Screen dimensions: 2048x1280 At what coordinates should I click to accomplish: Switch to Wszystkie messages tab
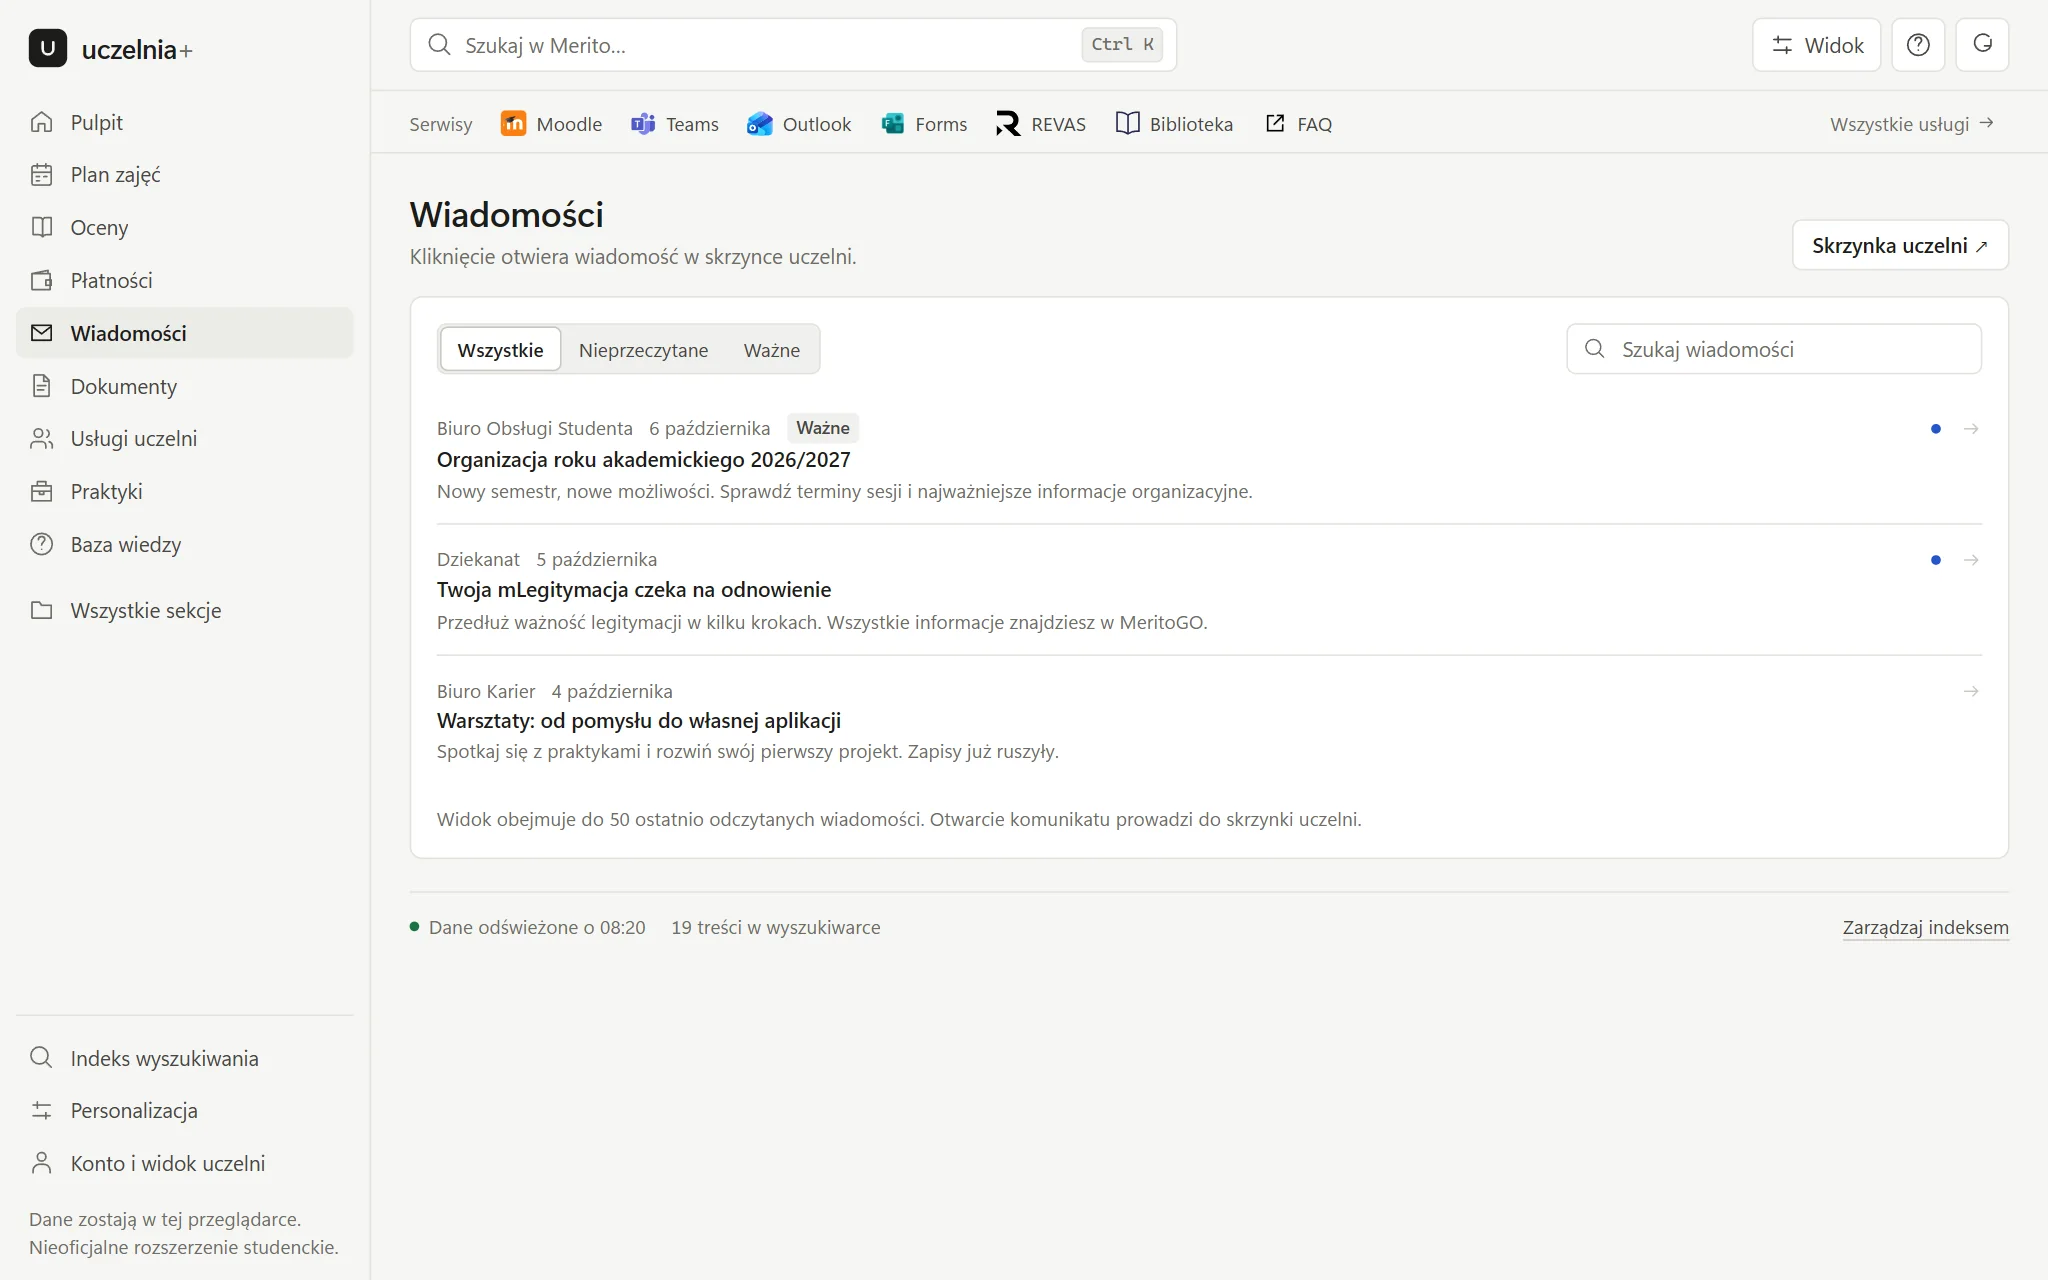pyautogui.click(x=500, y=350)
